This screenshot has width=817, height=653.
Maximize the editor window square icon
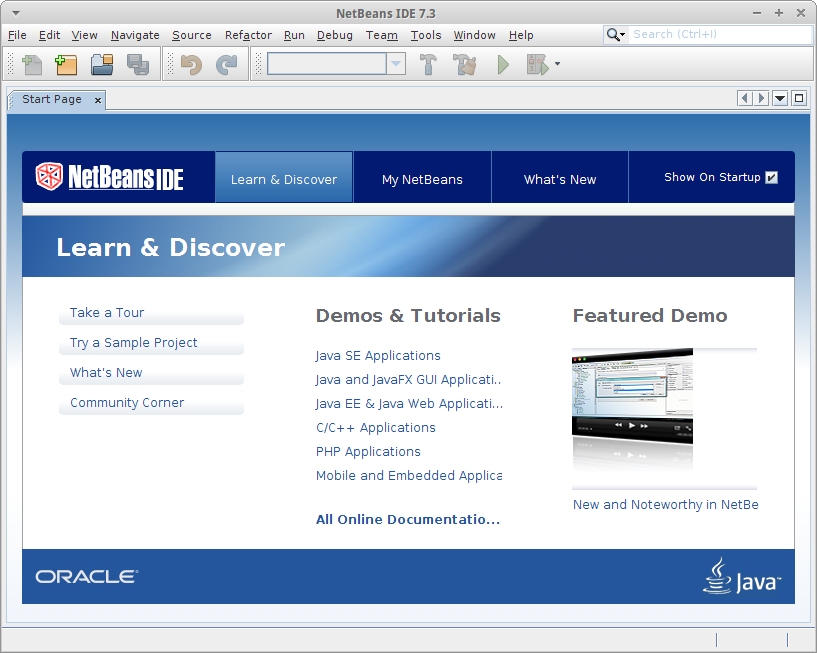(x=799, y=98)
